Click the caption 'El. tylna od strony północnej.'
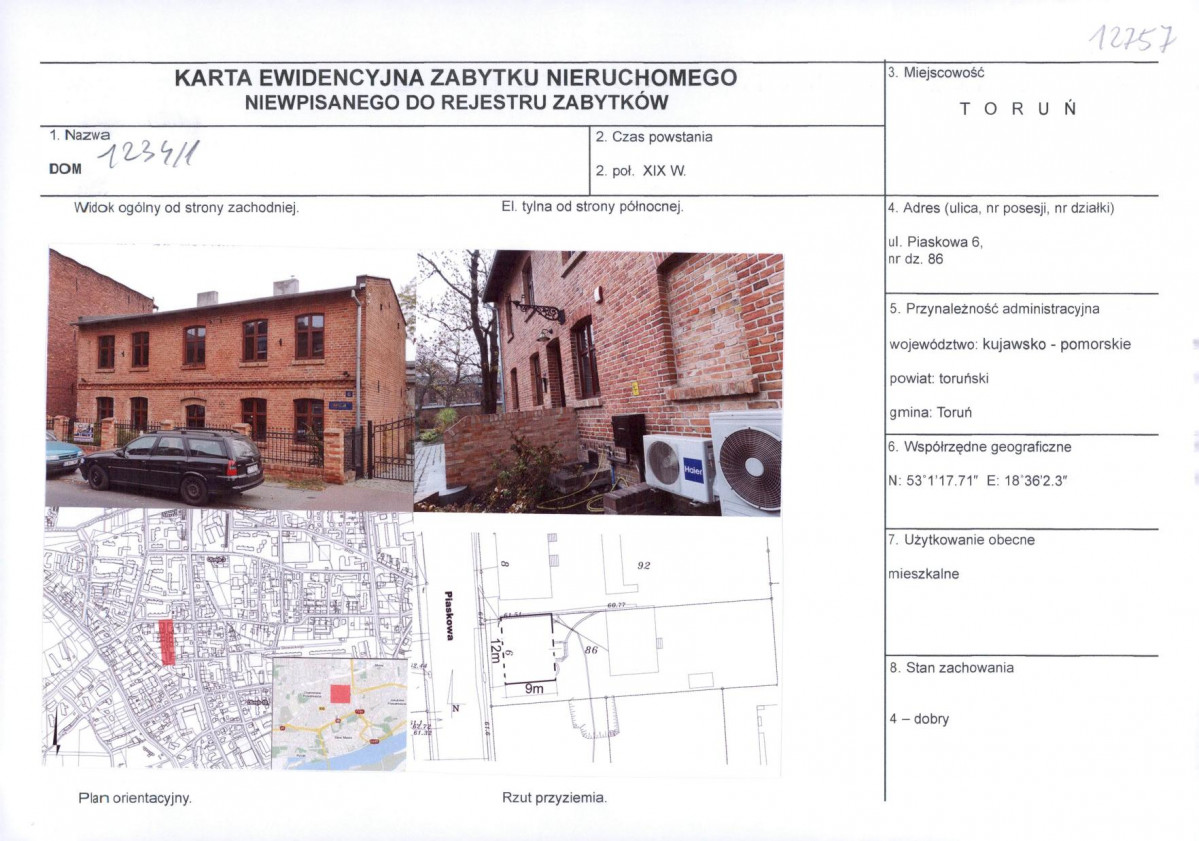 point(592,206)
